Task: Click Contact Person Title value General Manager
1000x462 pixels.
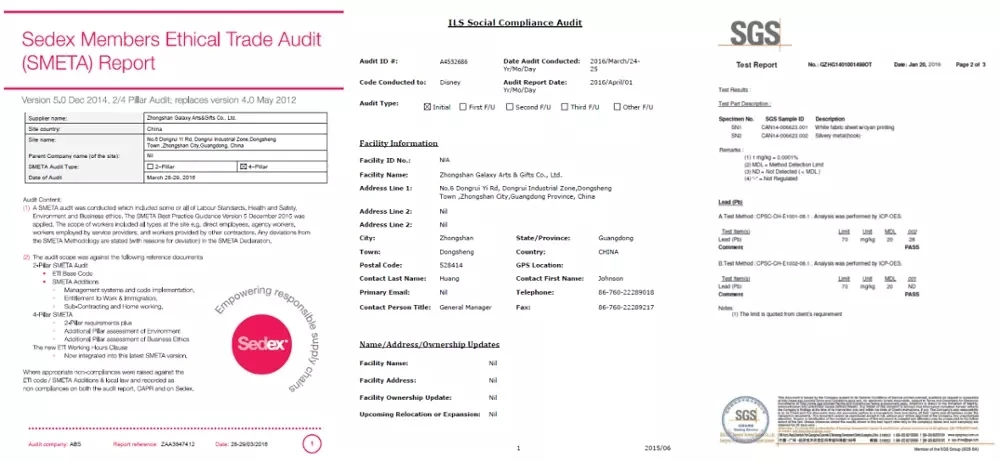Action: click(466, 307)
